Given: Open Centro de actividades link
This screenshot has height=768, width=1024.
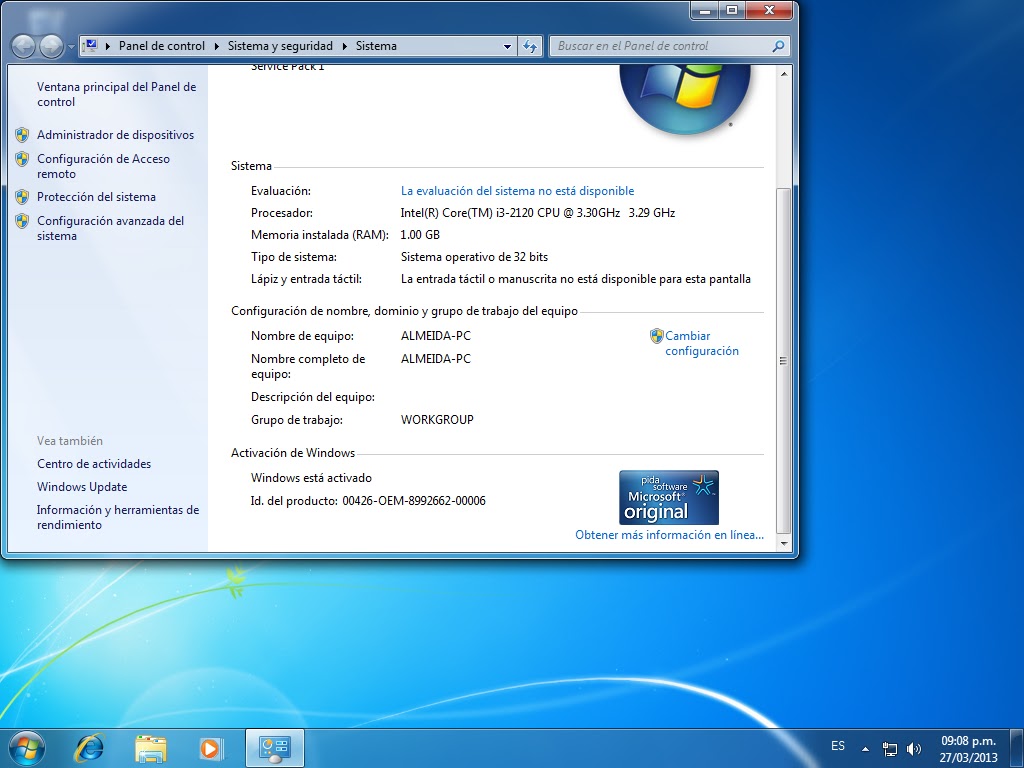Looking at the screenshot, I should click(94, 464).
